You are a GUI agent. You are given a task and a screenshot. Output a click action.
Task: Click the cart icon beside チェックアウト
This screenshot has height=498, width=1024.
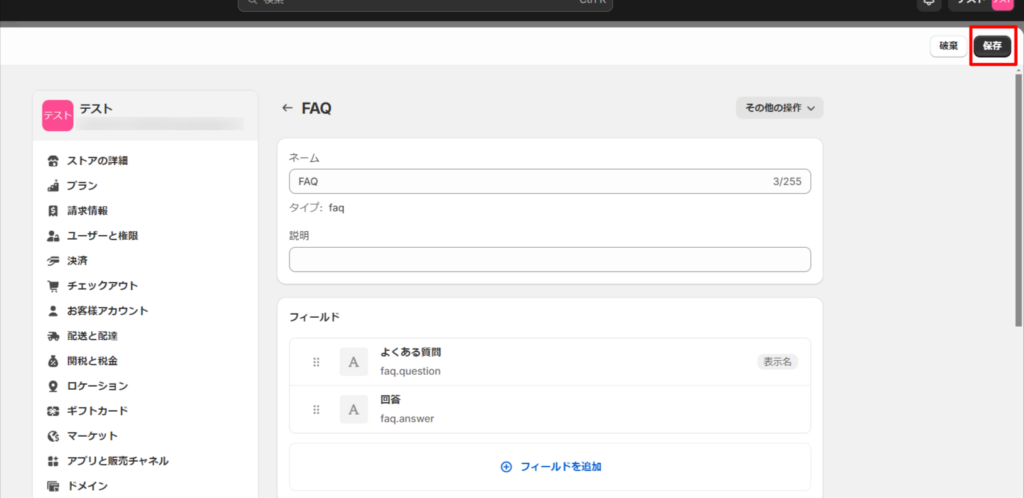pos(54,286)
